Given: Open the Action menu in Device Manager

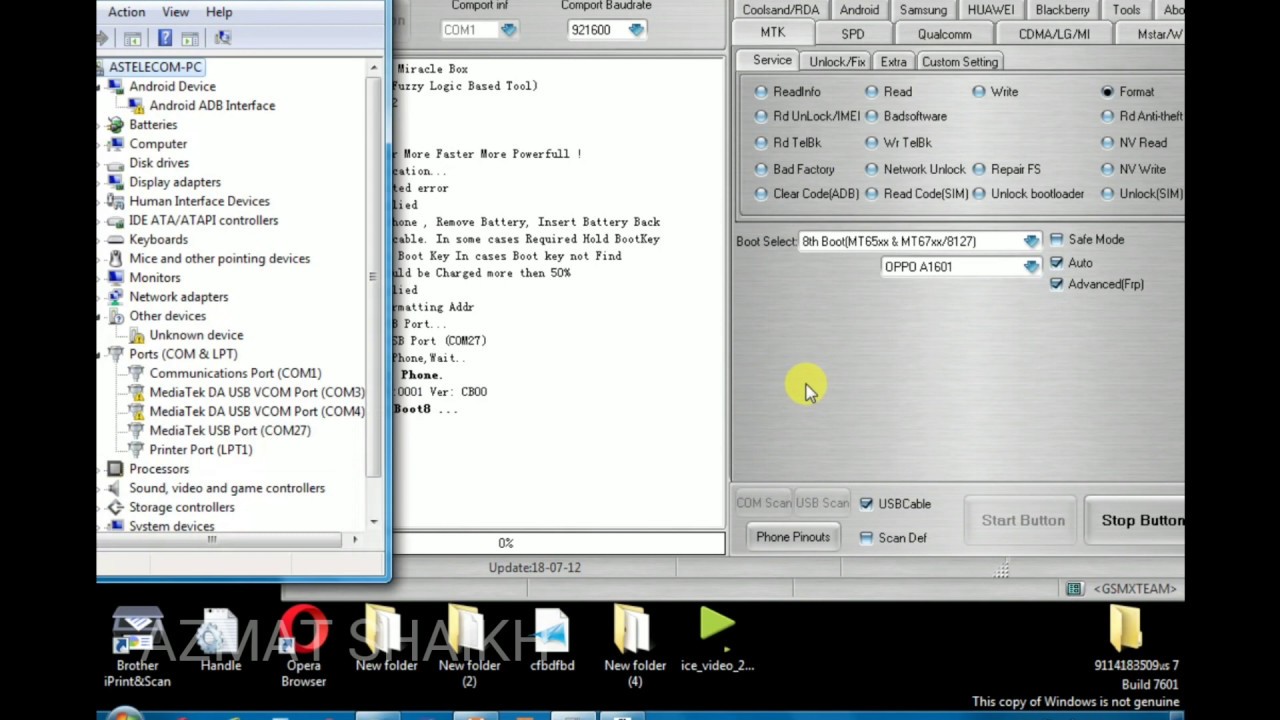Looking at the screenshot, I should [126, 12].
